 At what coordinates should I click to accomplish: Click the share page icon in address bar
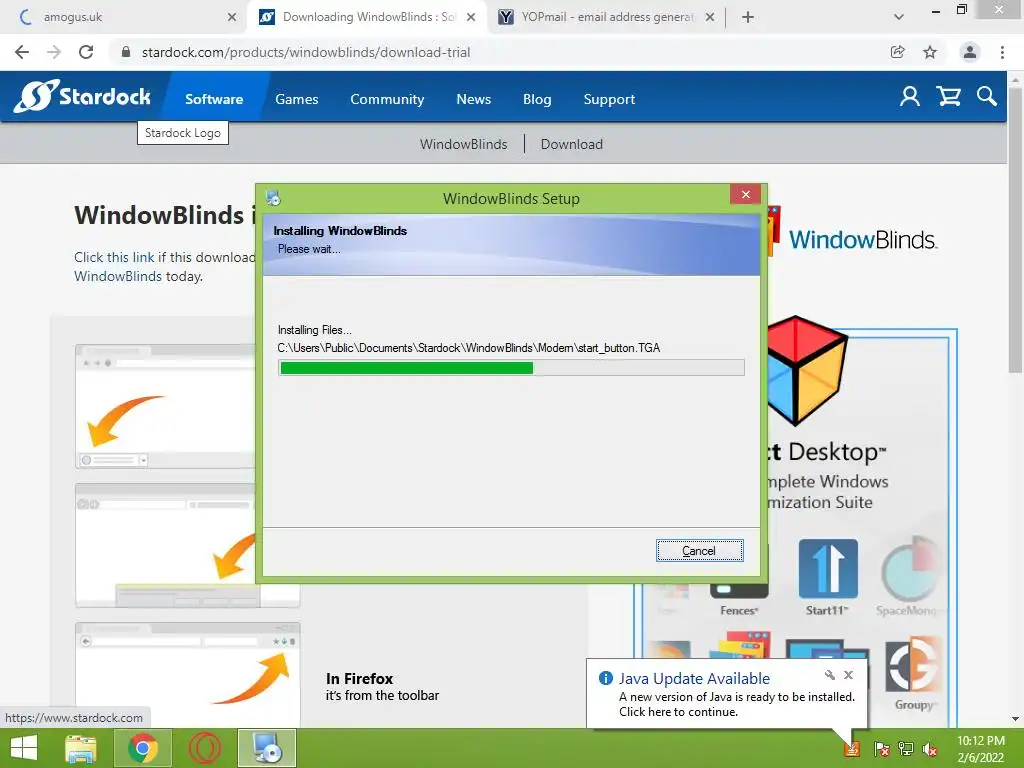[898, 52]
